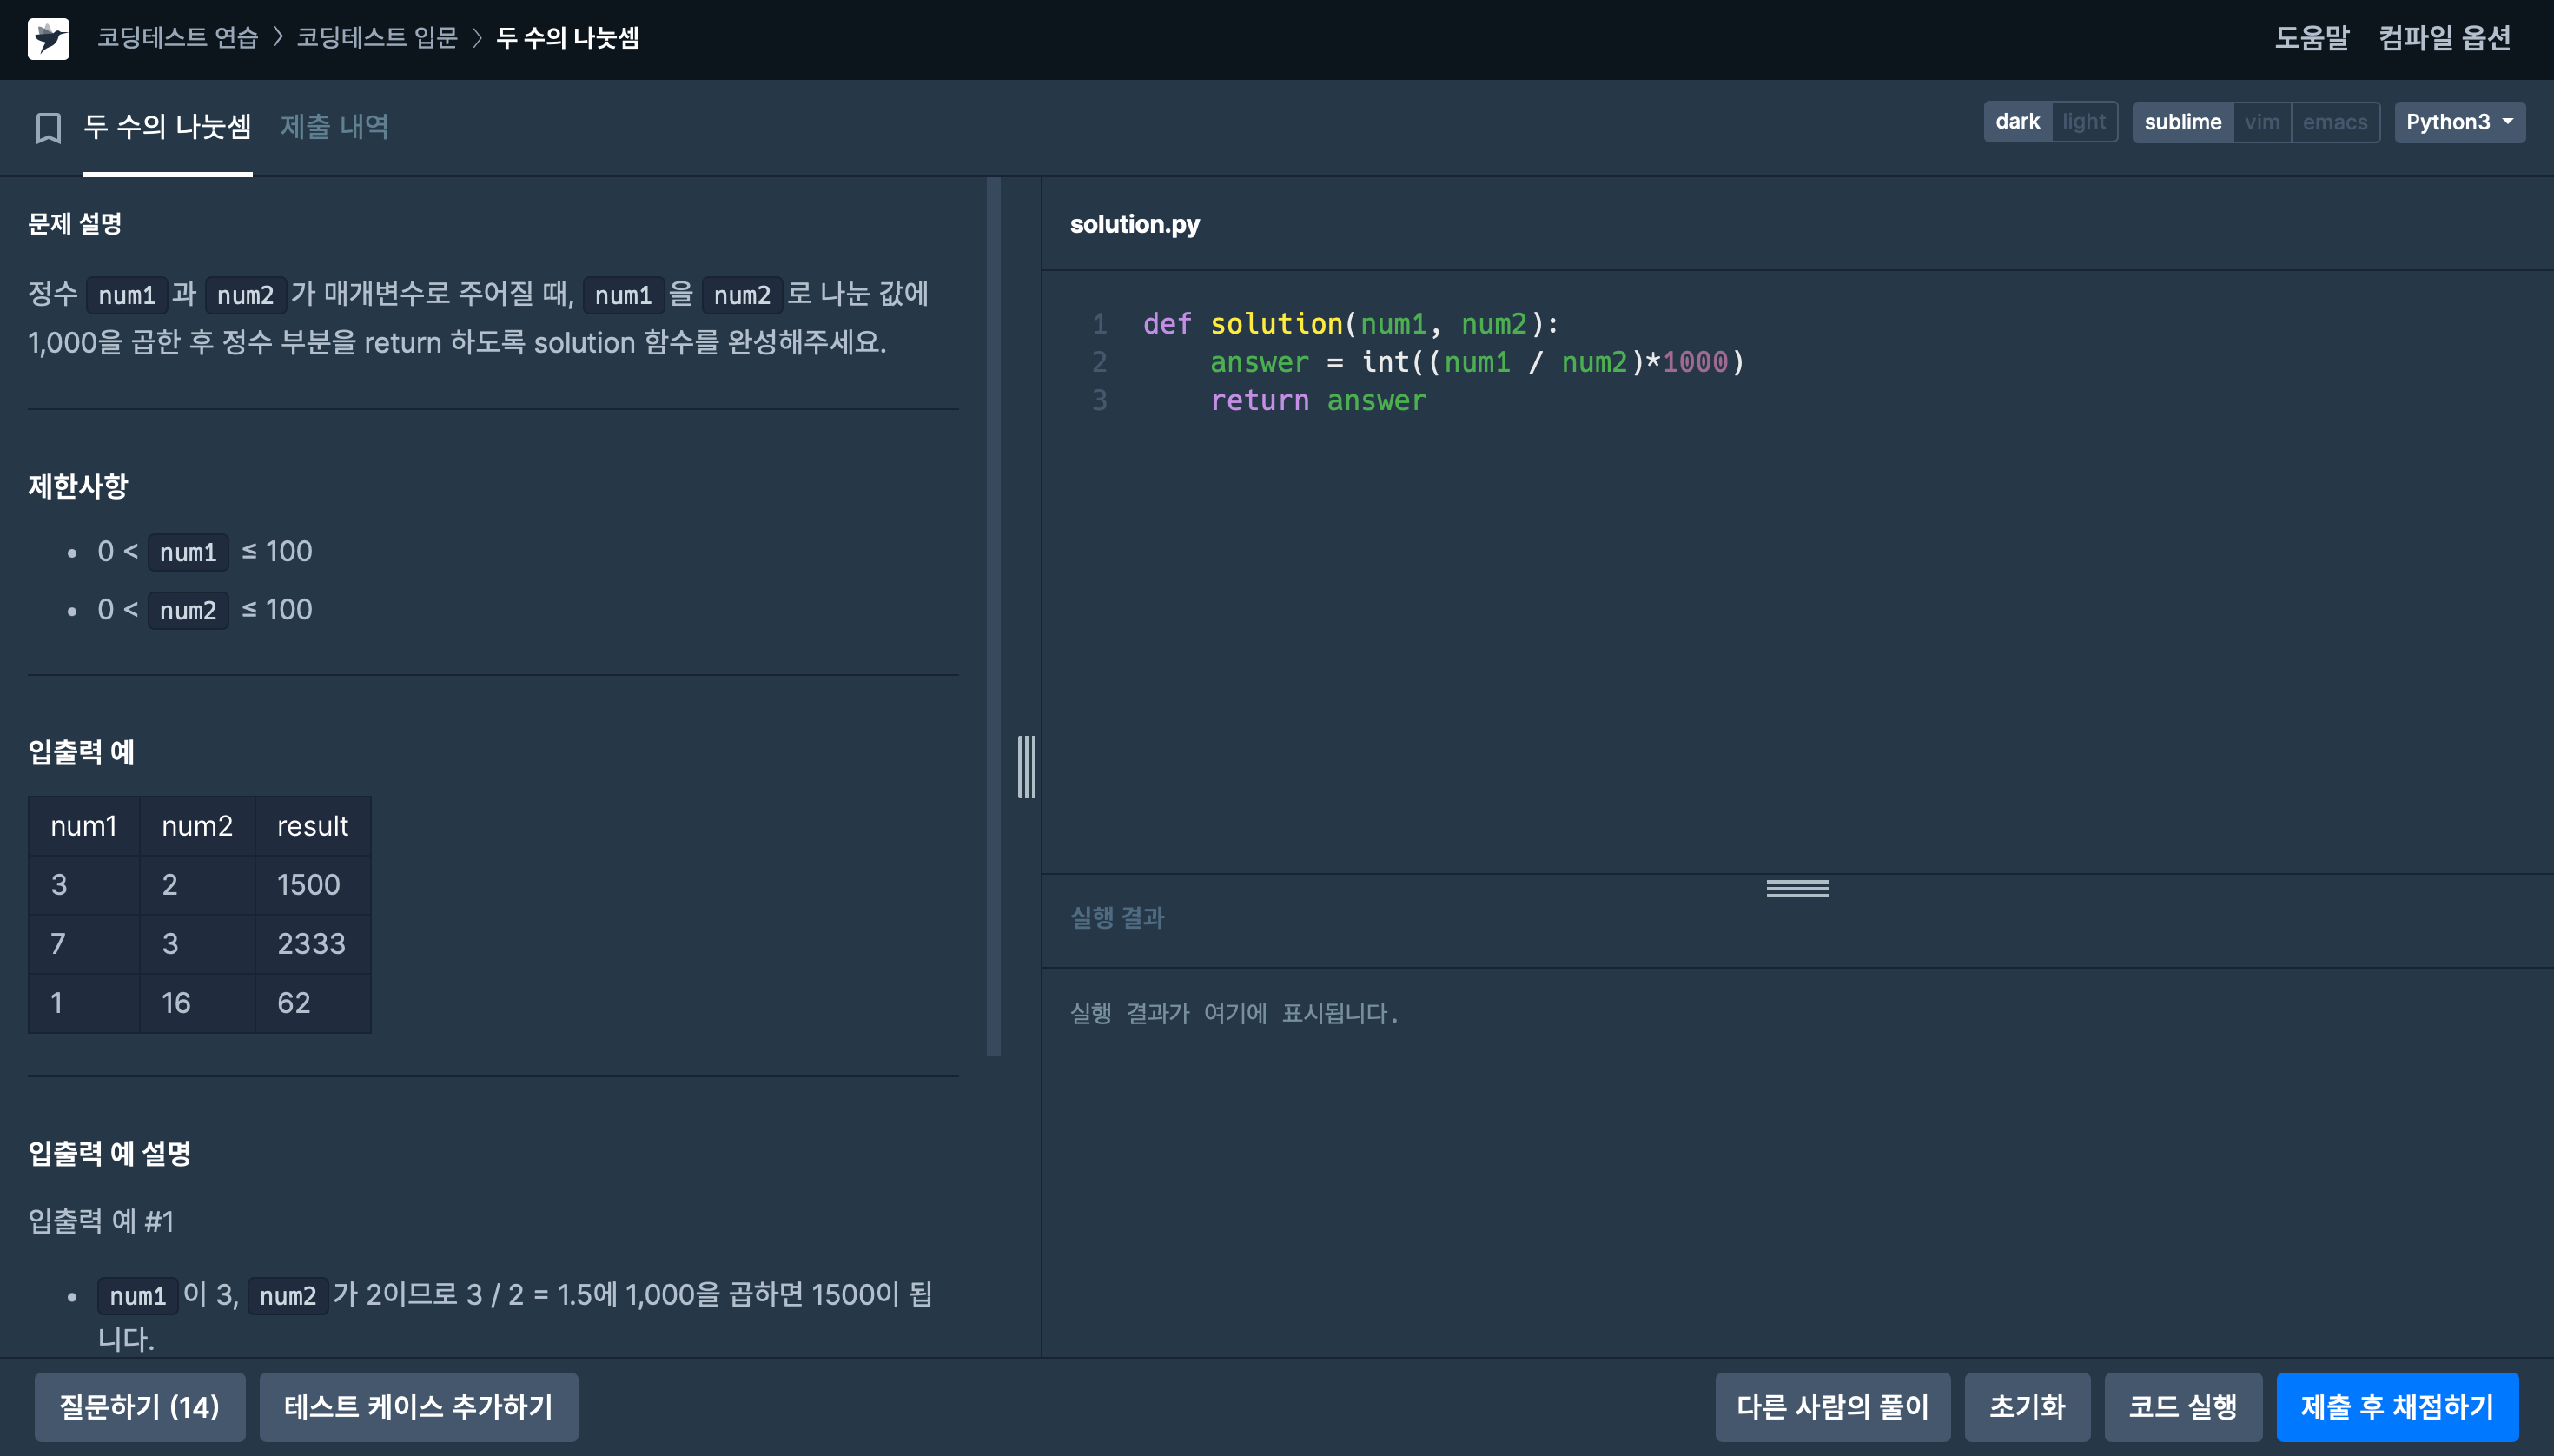Click the 실행 결과 panel header
The height and width of the screenshot is (1456, 2554).
pyautogui.click(x=1117, y=917)
